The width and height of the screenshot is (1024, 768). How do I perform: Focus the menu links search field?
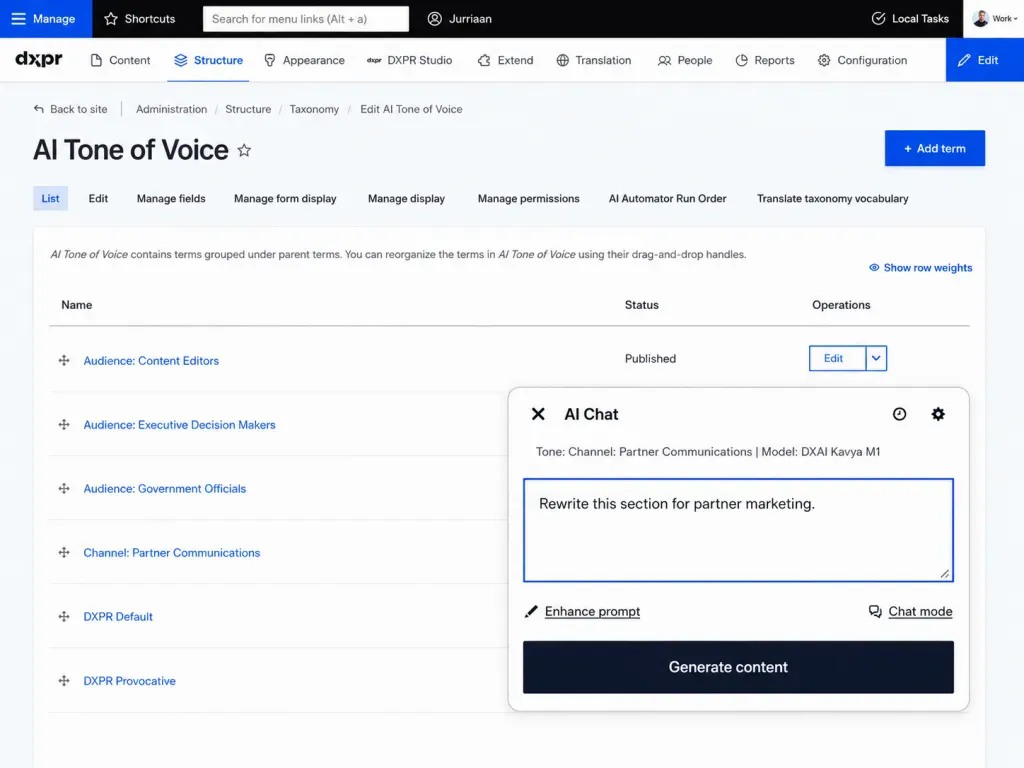click(306, 19)
